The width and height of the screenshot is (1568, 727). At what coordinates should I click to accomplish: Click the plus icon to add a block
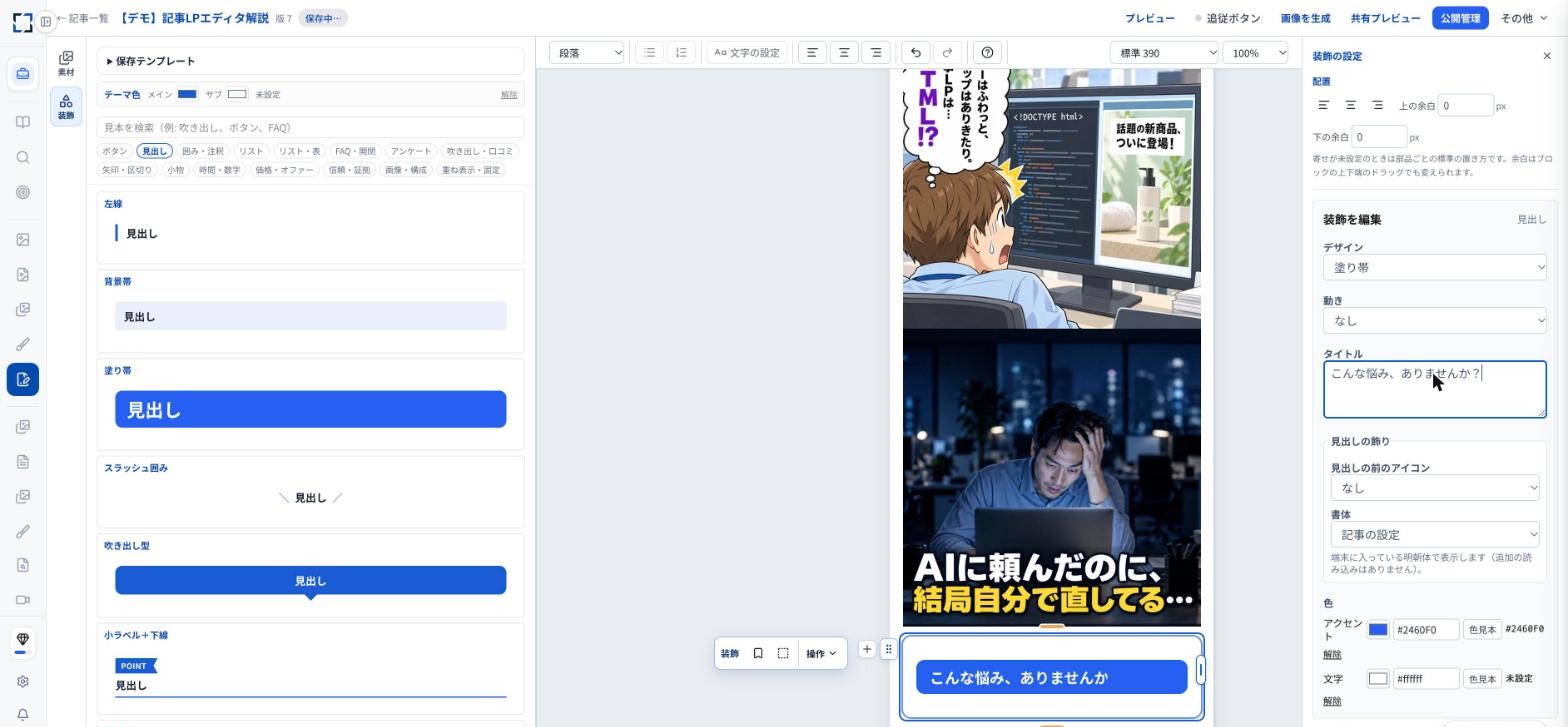(x=867, y=649)
